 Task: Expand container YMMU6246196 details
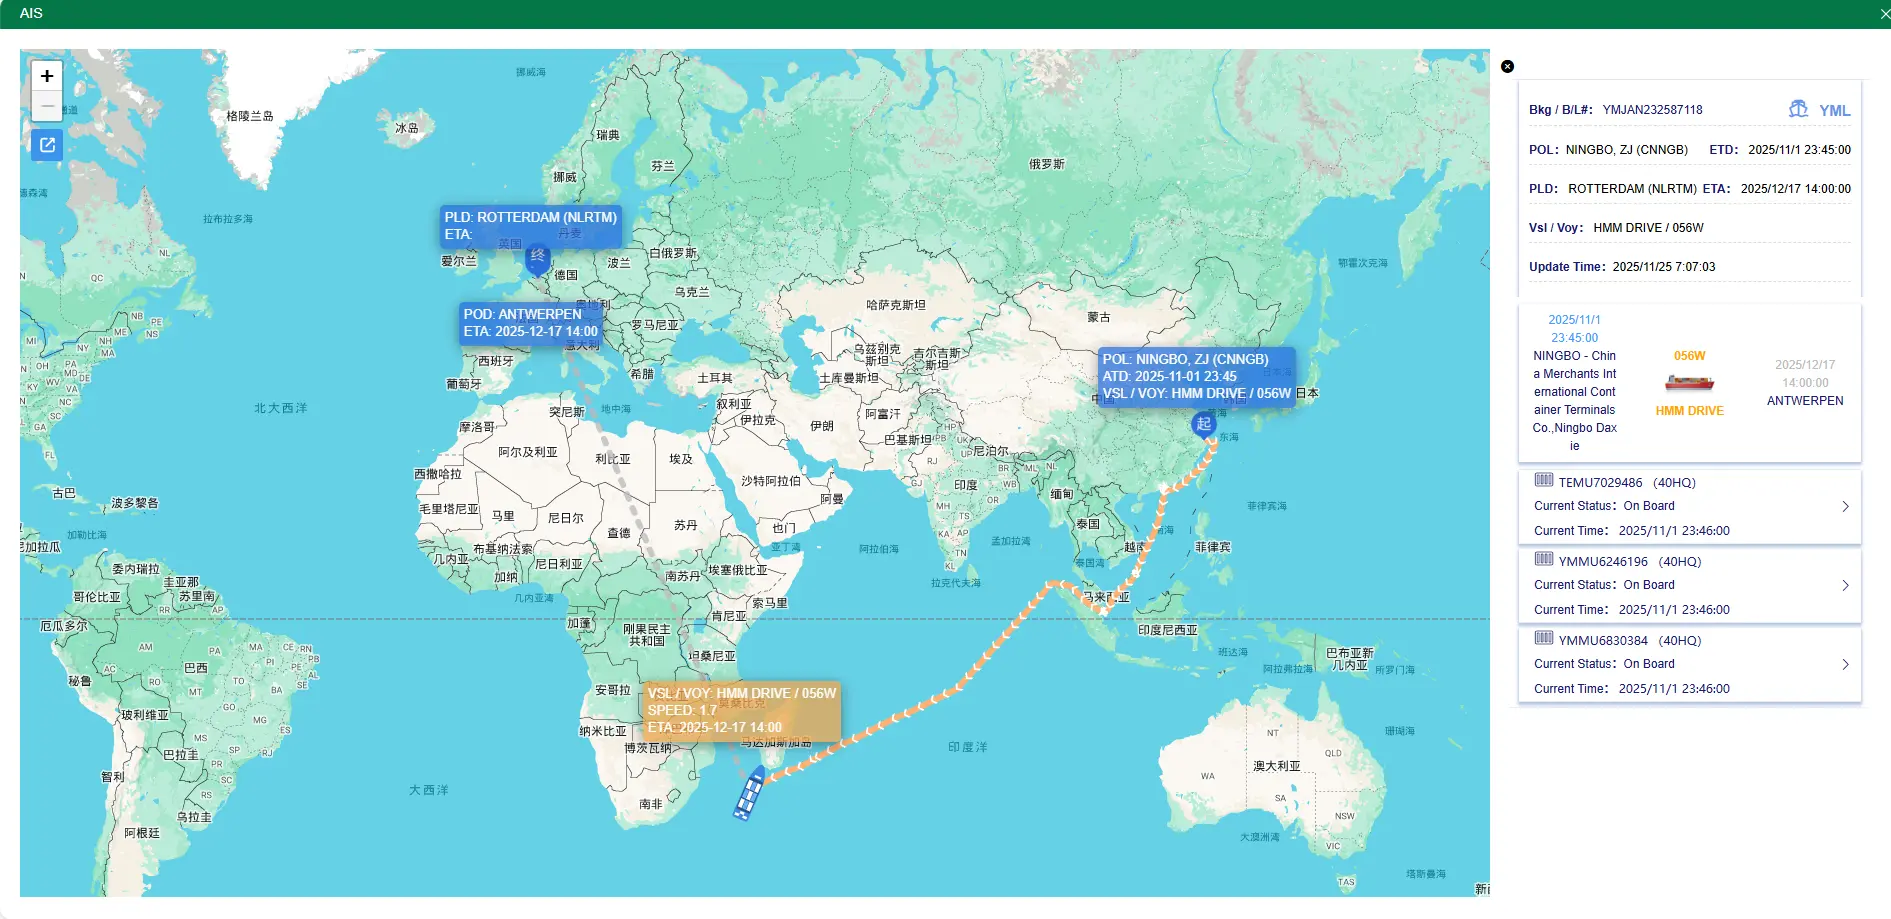click(1846, 585)
